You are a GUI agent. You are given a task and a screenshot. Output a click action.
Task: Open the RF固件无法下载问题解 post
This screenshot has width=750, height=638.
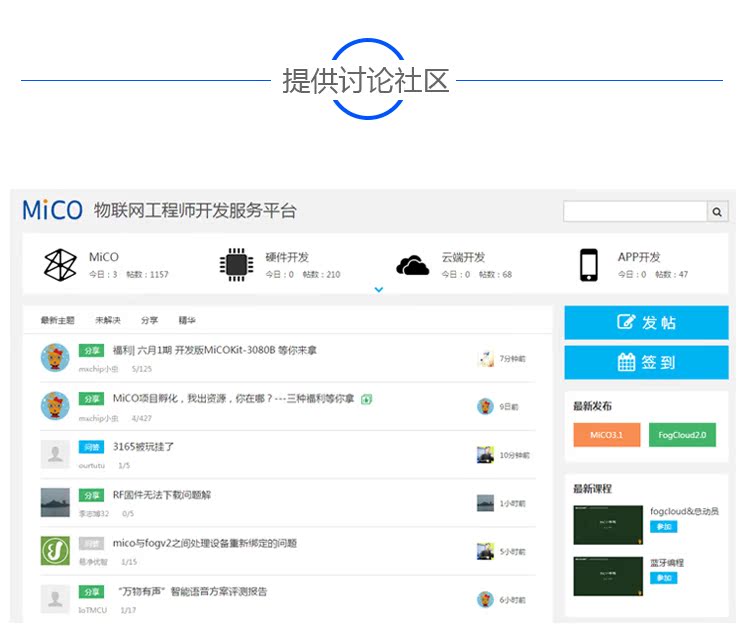click(x=162, y=495)
